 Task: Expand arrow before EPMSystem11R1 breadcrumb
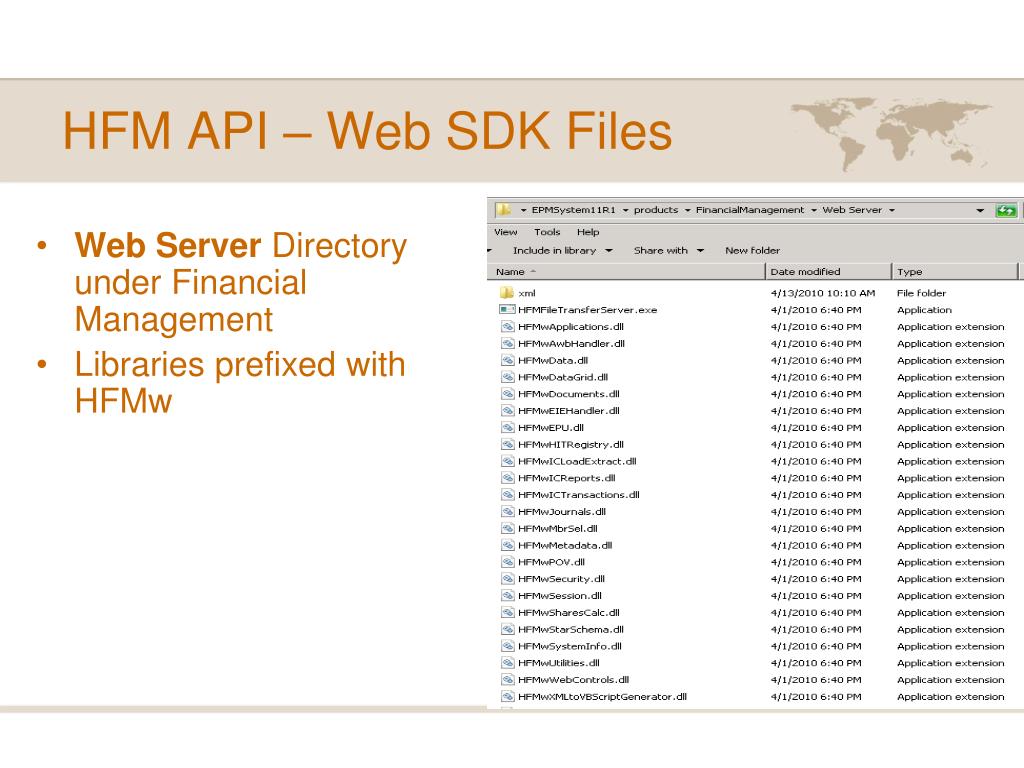click(523, 210)
